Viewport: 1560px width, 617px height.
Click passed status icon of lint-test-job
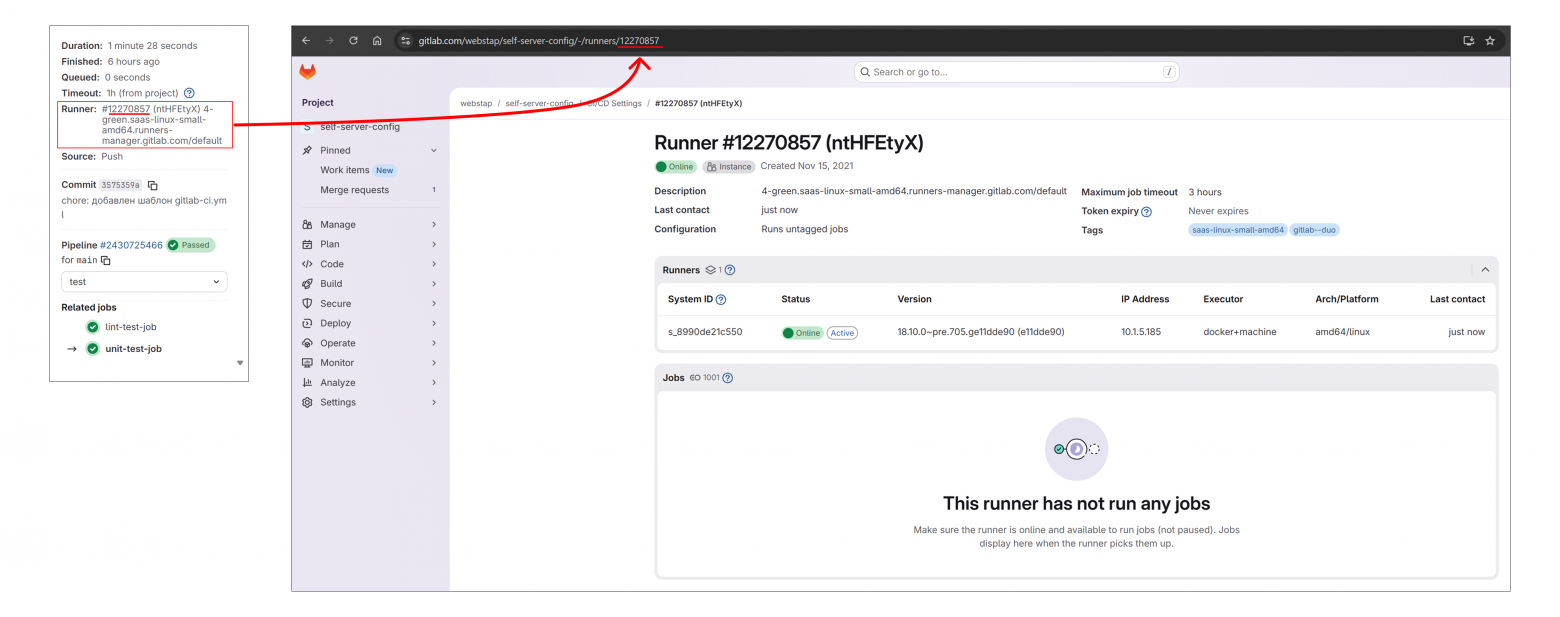point(93,327)
